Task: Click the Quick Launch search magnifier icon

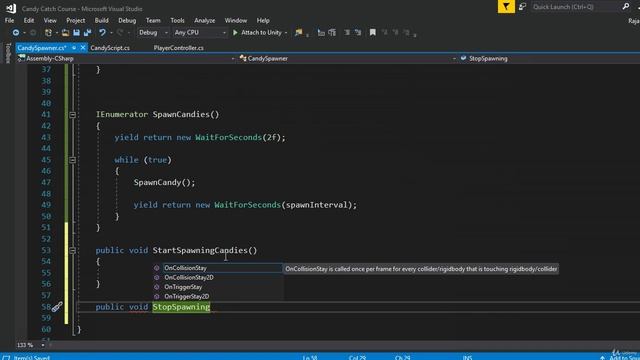Action: (x=626, y=7)
